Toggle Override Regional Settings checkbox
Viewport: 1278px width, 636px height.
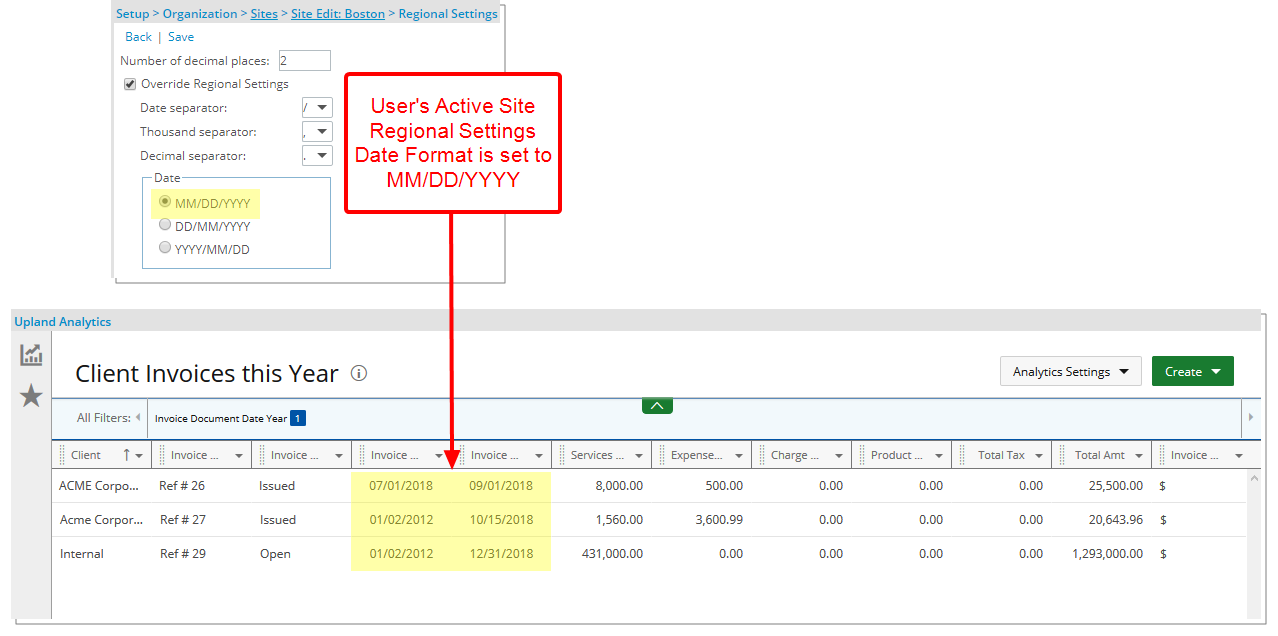pyautogui.click(x=129, y=84)
